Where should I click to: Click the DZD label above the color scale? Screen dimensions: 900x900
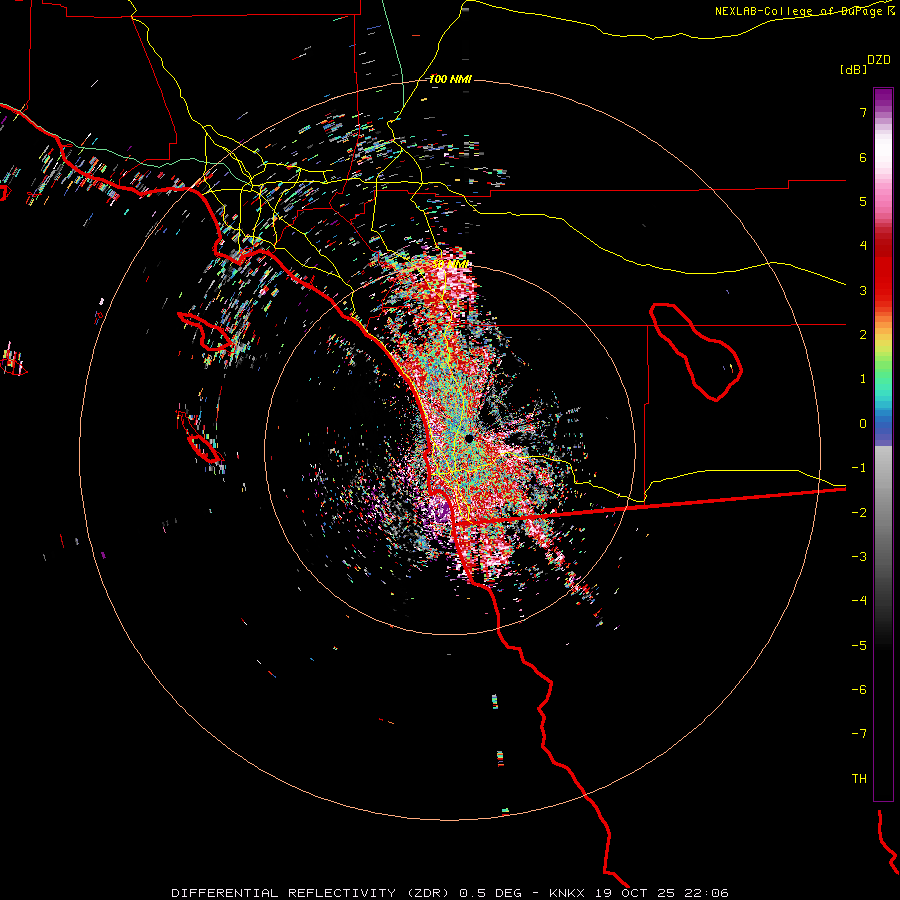(x=878, y=60)
